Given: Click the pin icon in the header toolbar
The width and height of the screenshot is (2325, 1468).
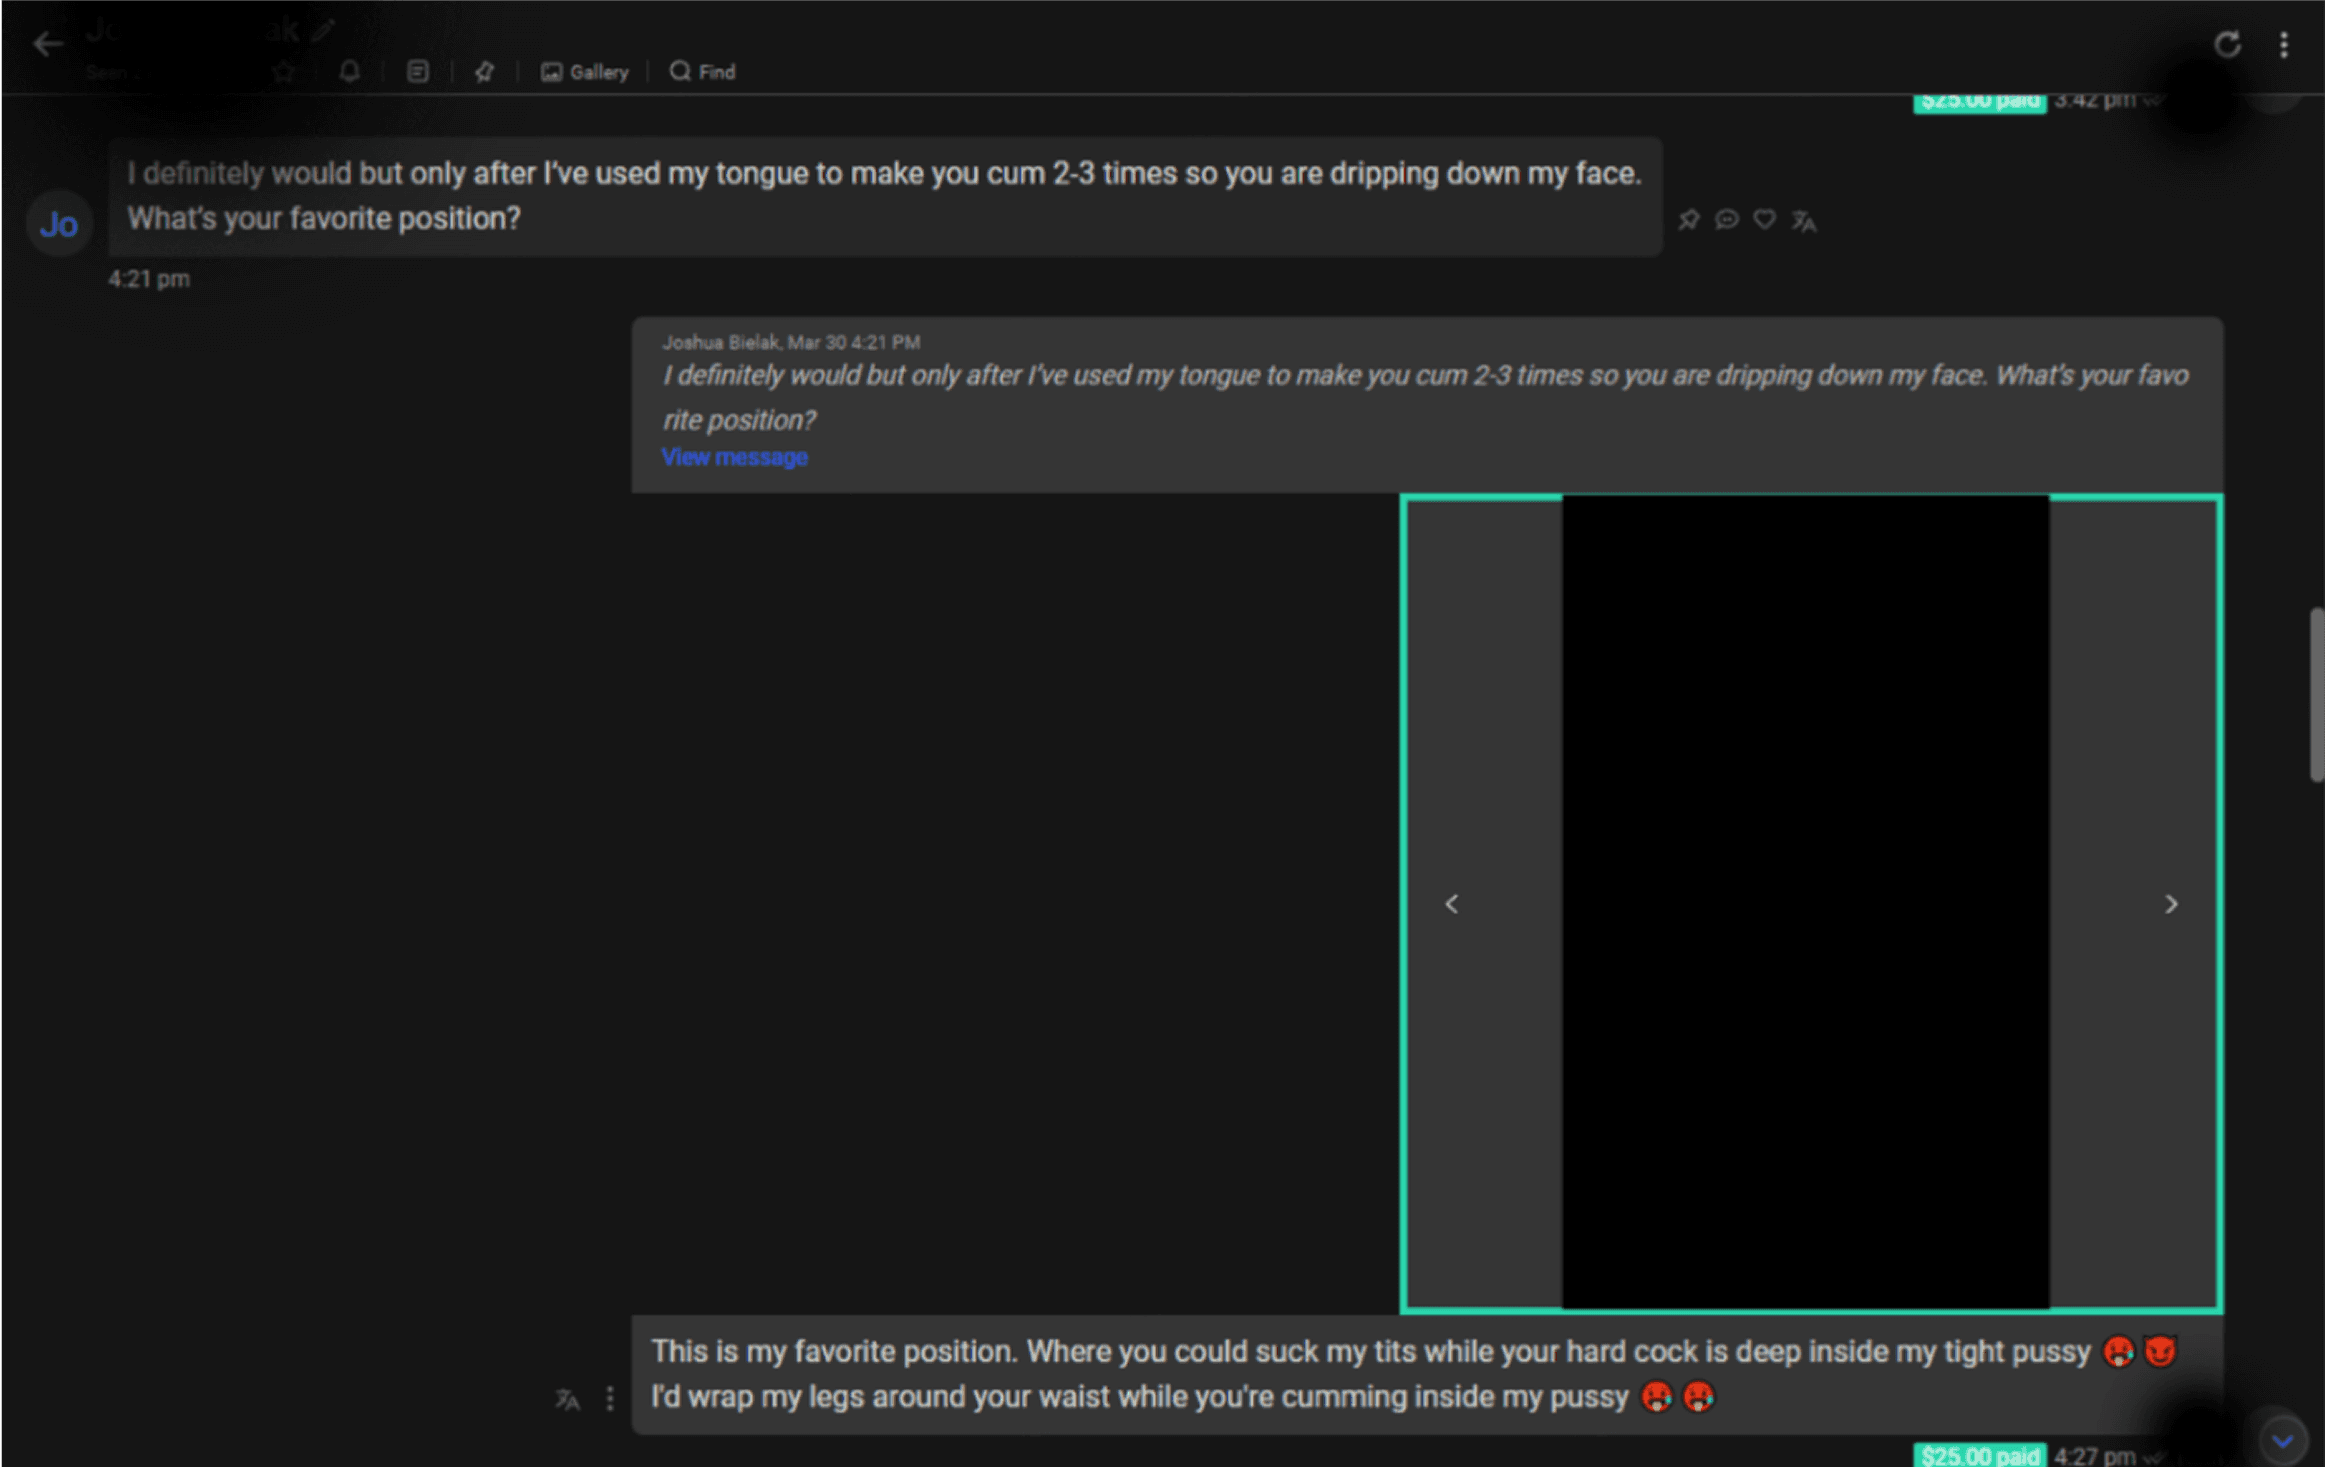Looking at the screenshot, I should pos(484,71).
